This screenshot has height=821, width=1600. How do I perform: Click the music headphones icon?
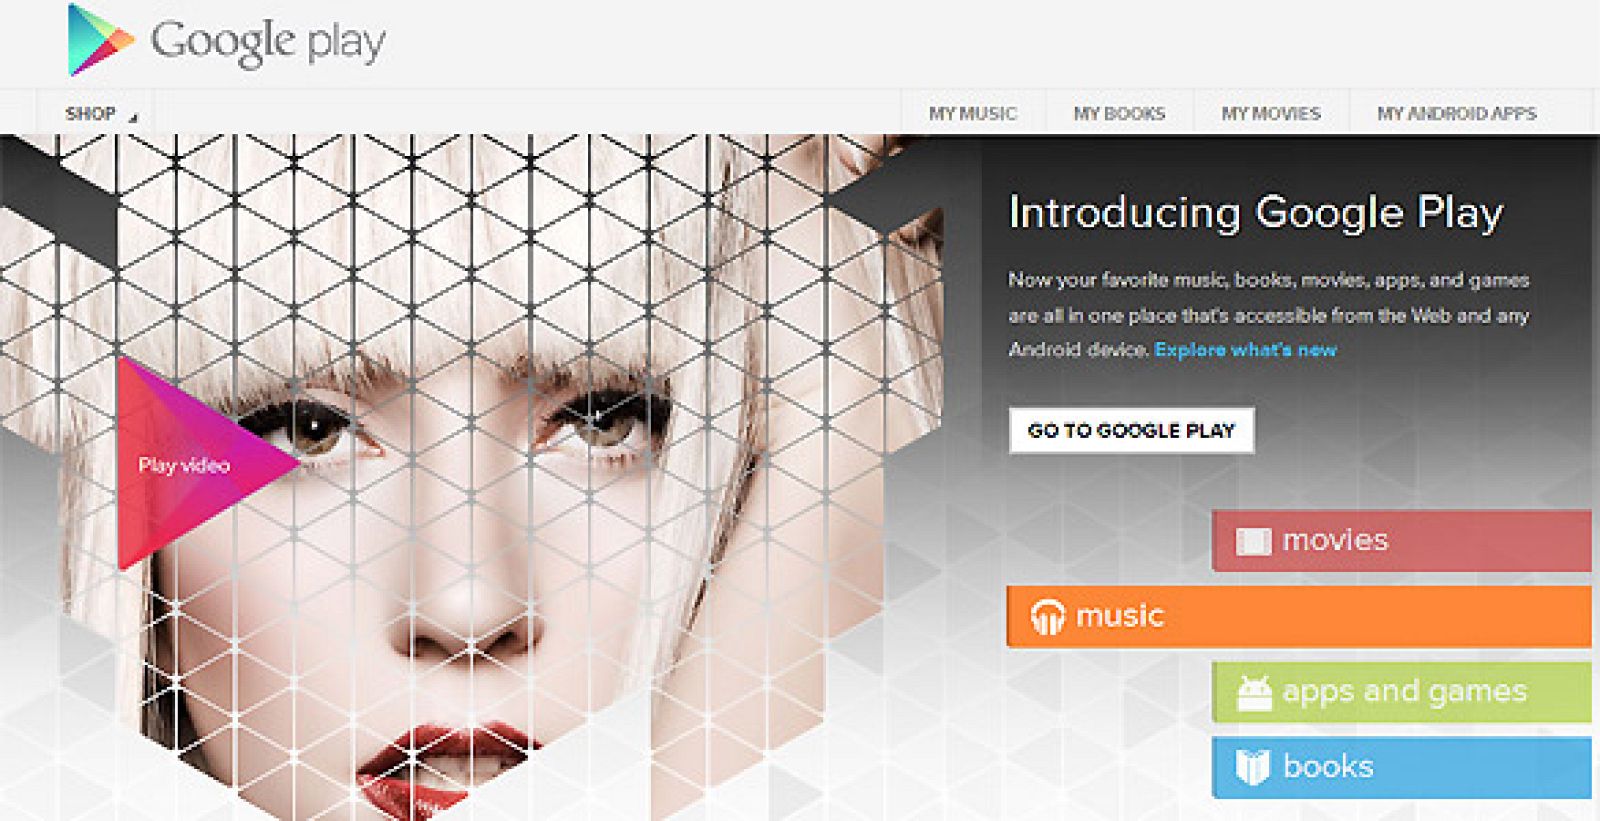coord(1047,616)
